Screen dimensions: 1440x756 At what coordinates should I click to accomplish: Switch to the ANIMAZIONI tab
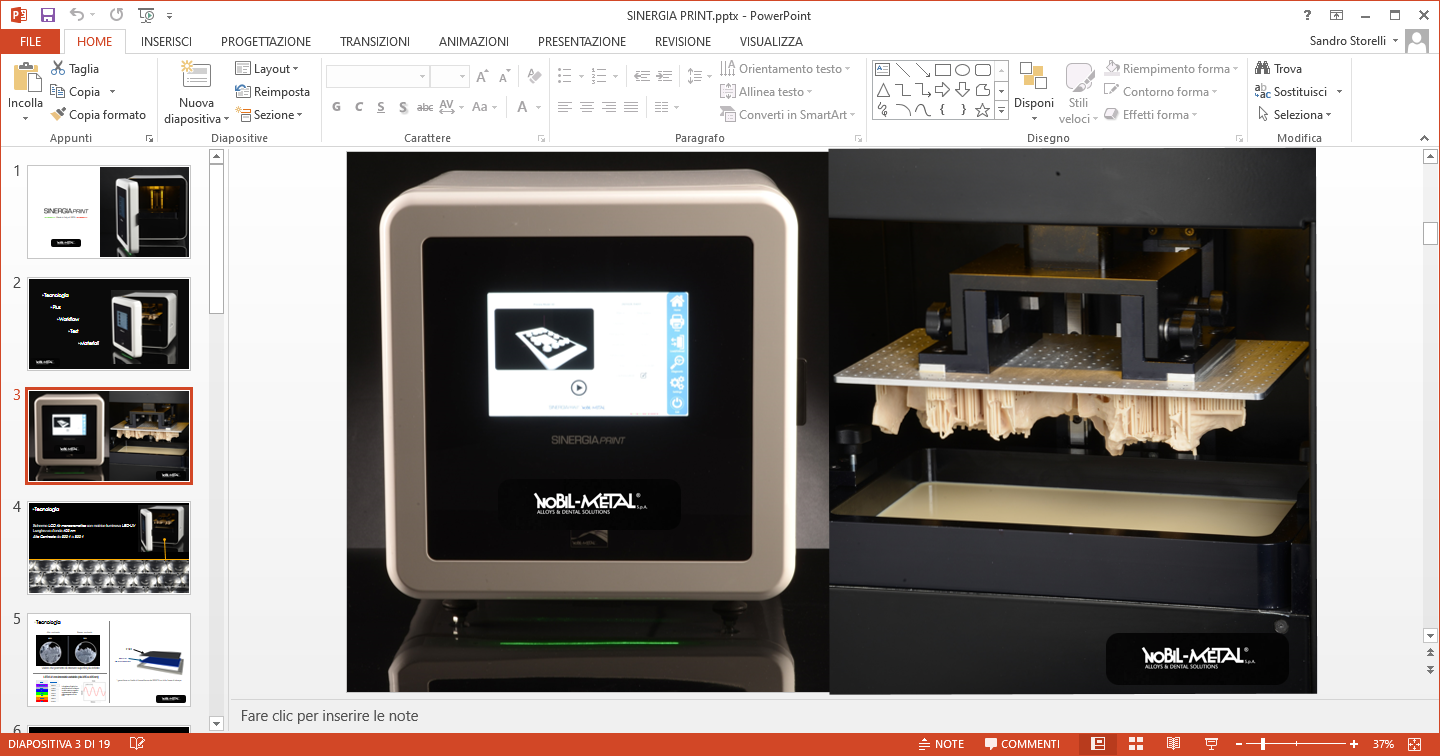pyautogui.click(x=474, y=42)
